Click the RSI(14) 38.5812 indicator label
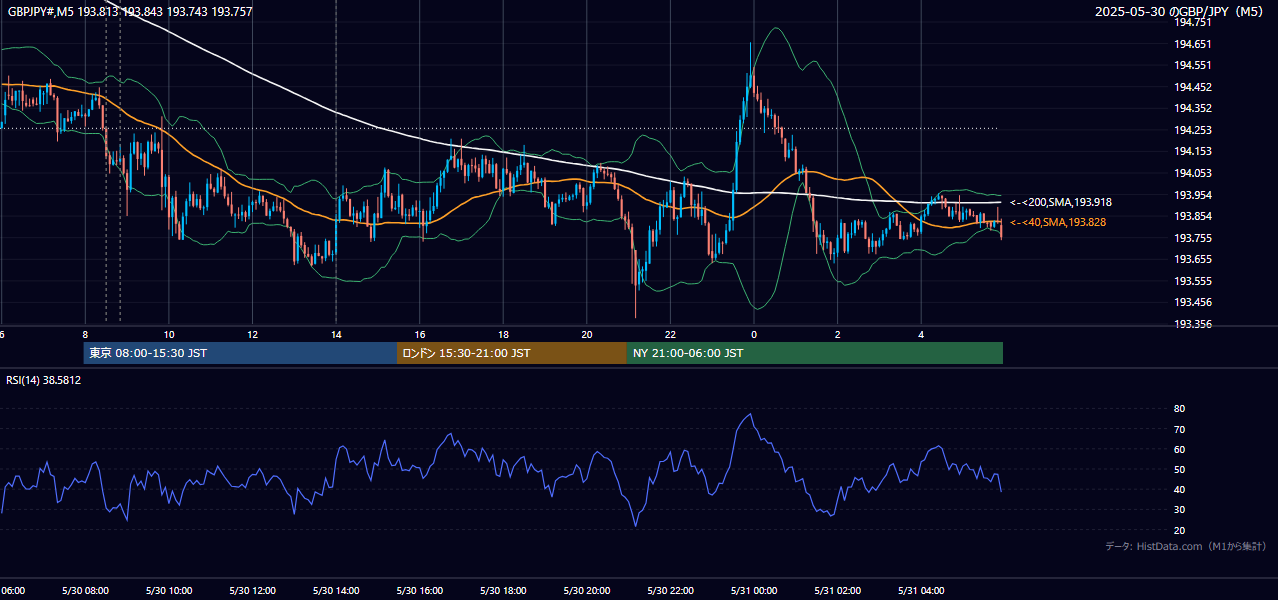The height and width of the screenshot is (600, 1278). tap(44, 380)
